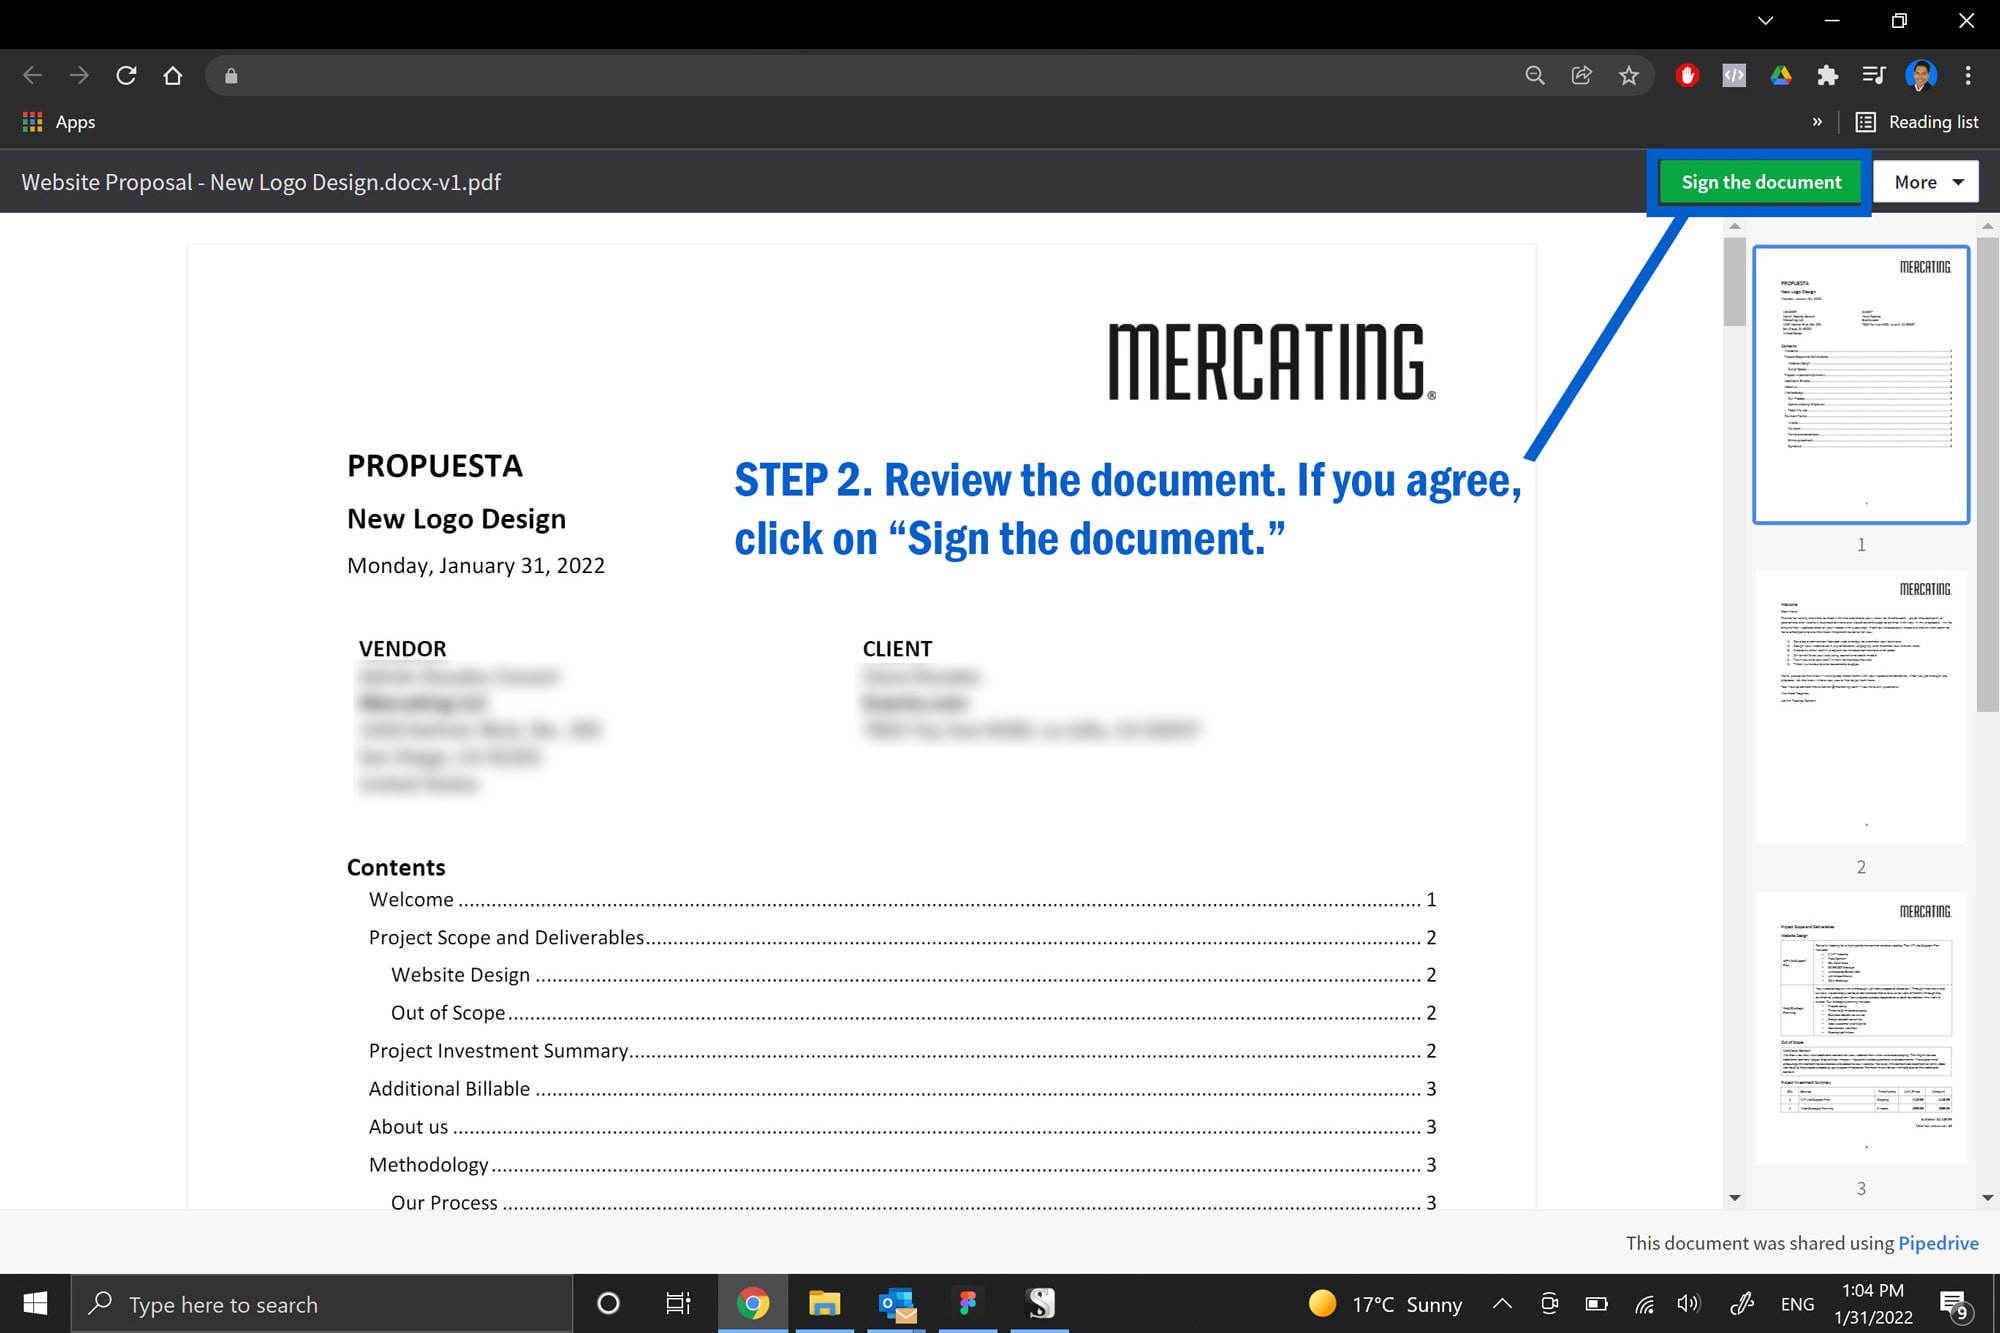
Task: Open the Extensions puzzle piece menu
Action: 1827,75
